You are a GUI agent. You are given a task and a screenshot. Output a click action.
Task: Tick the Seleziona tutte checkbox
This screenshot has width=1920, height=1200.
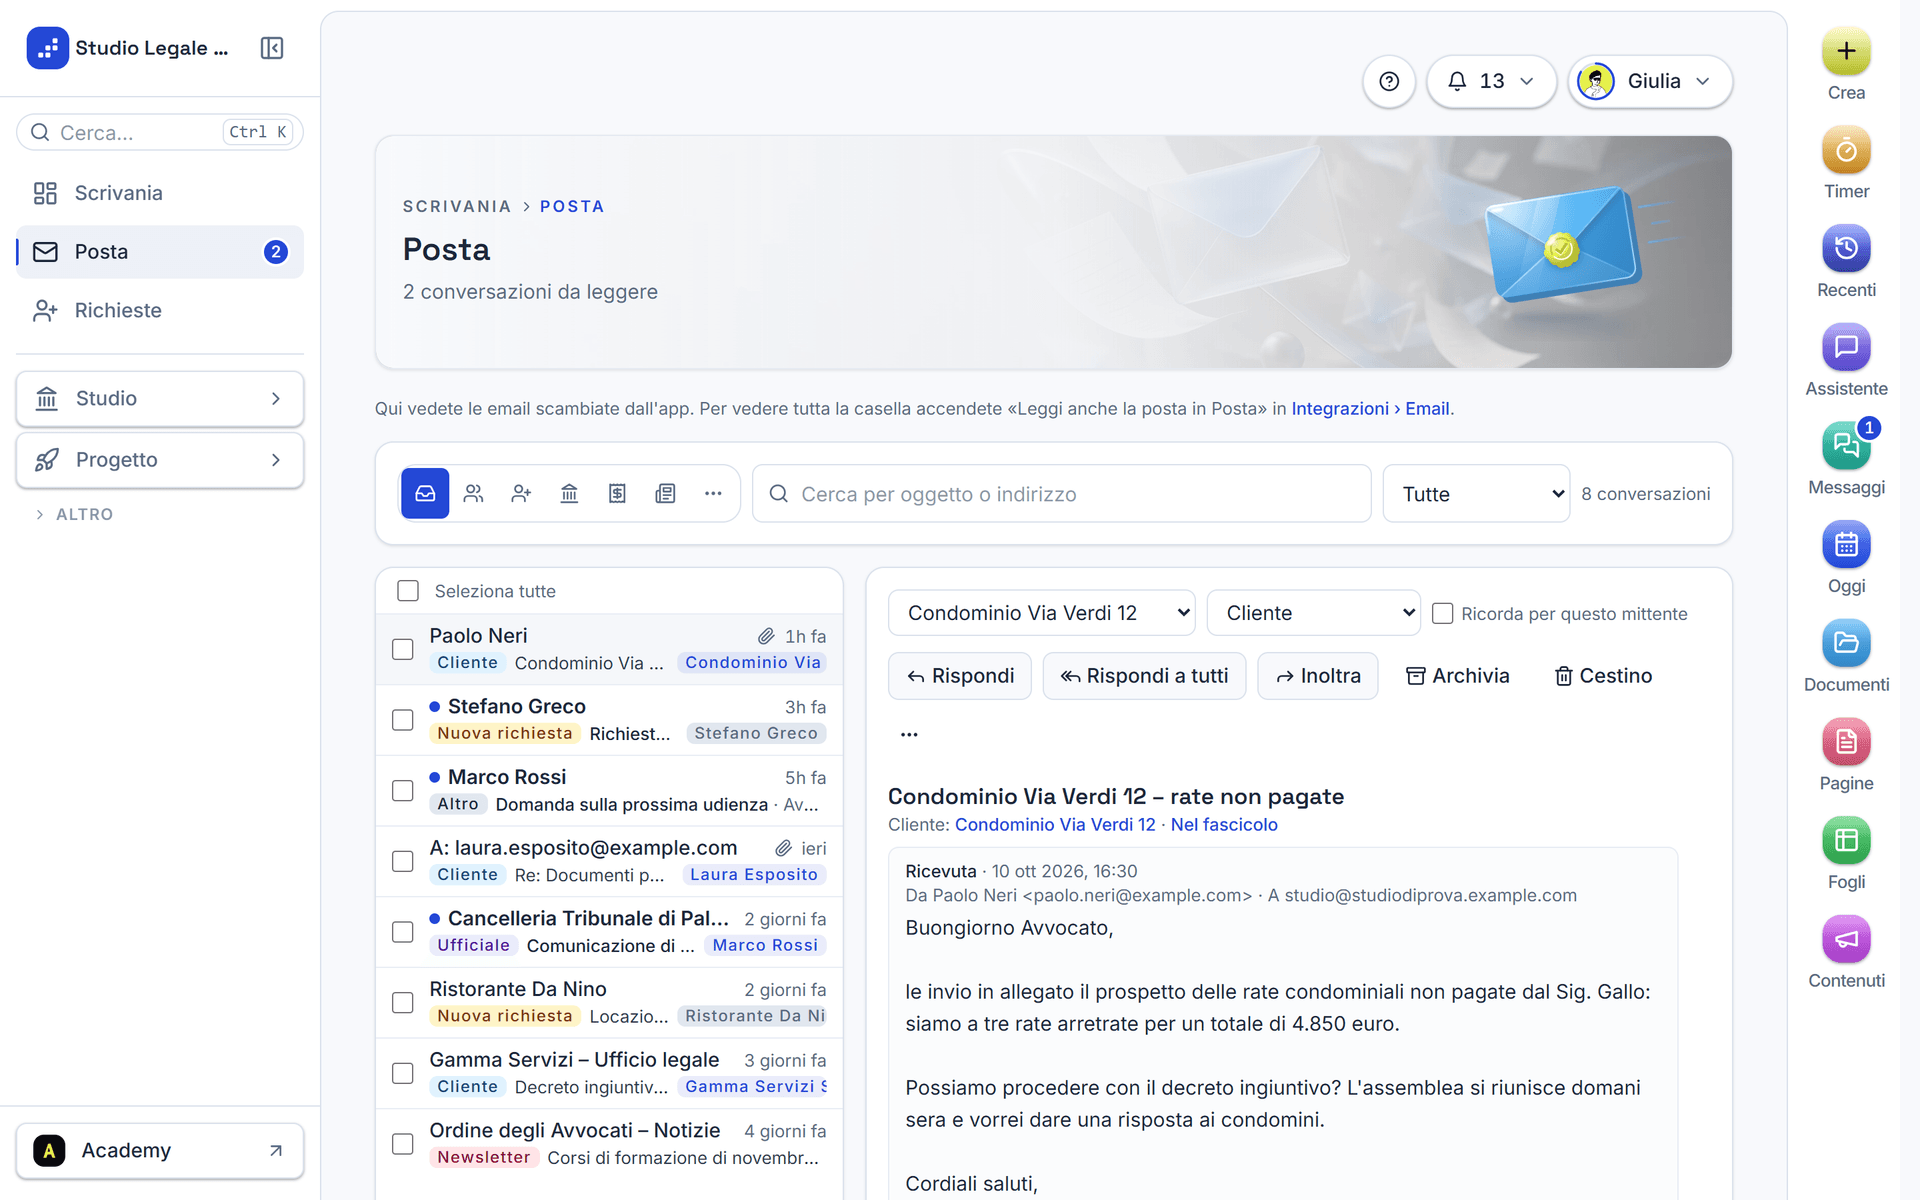tap(408, 591)
